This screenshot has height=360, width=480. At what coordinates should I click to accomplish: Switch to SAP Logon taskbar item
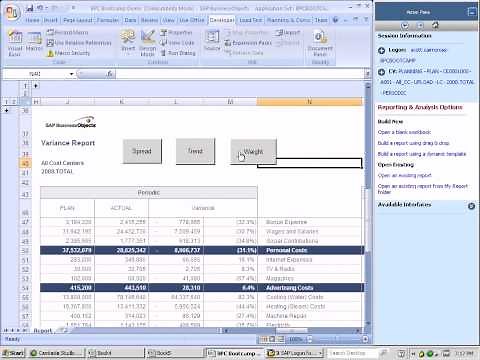pyautogui.click(x=295, y=353)
